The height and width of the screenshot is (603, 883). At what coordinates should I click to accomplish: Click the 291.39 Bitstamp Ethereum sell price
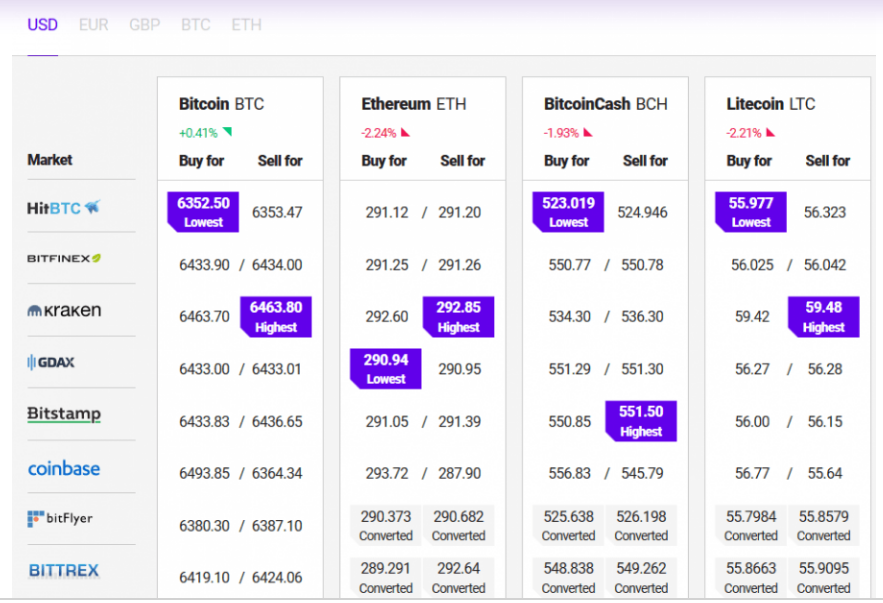460,421
